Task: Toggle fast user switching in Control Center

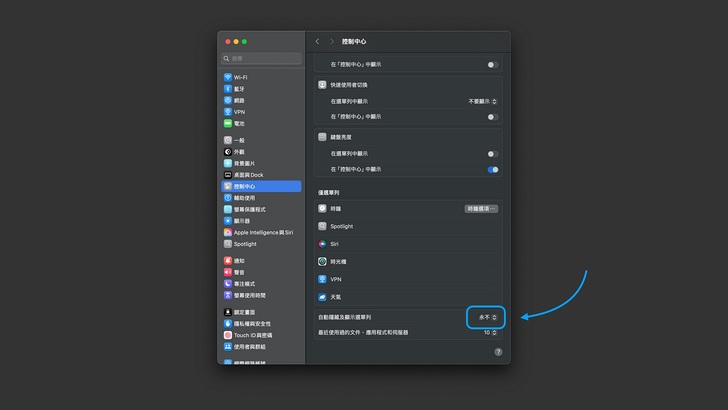Action: (492, 117)
